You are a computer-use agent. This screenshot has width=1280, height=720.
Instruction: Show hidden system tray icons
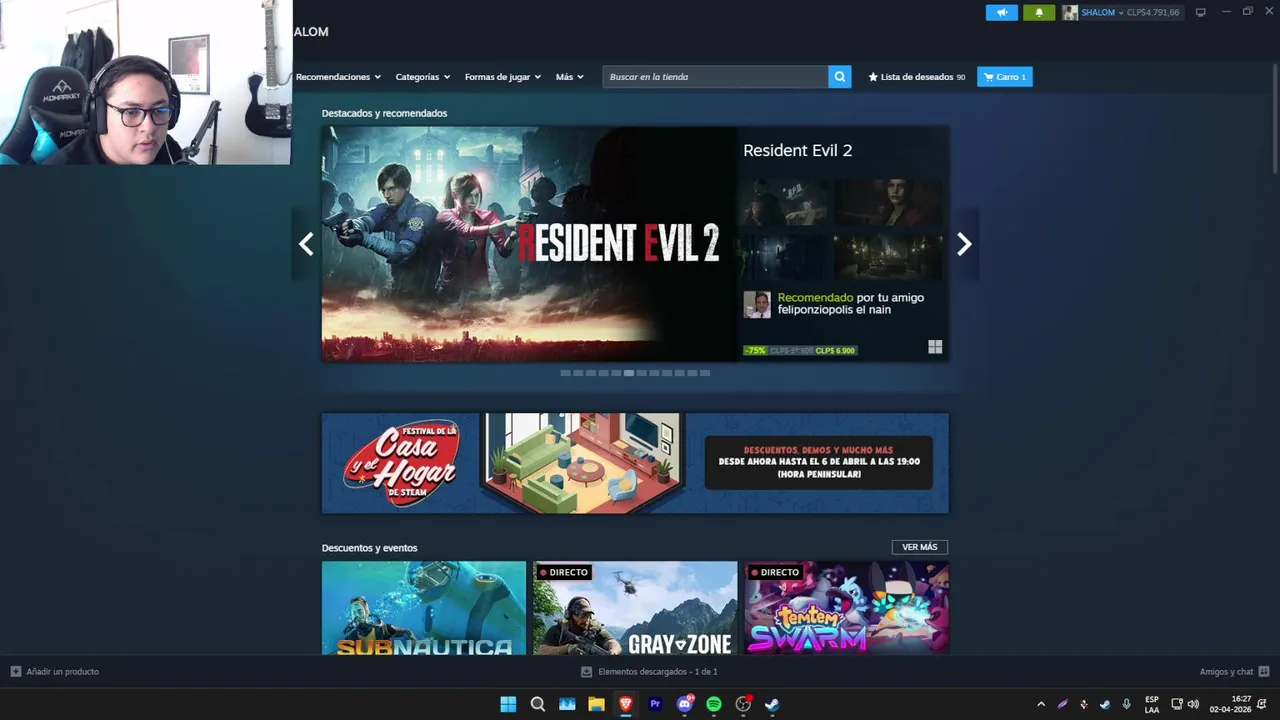tap(1041, 704)
